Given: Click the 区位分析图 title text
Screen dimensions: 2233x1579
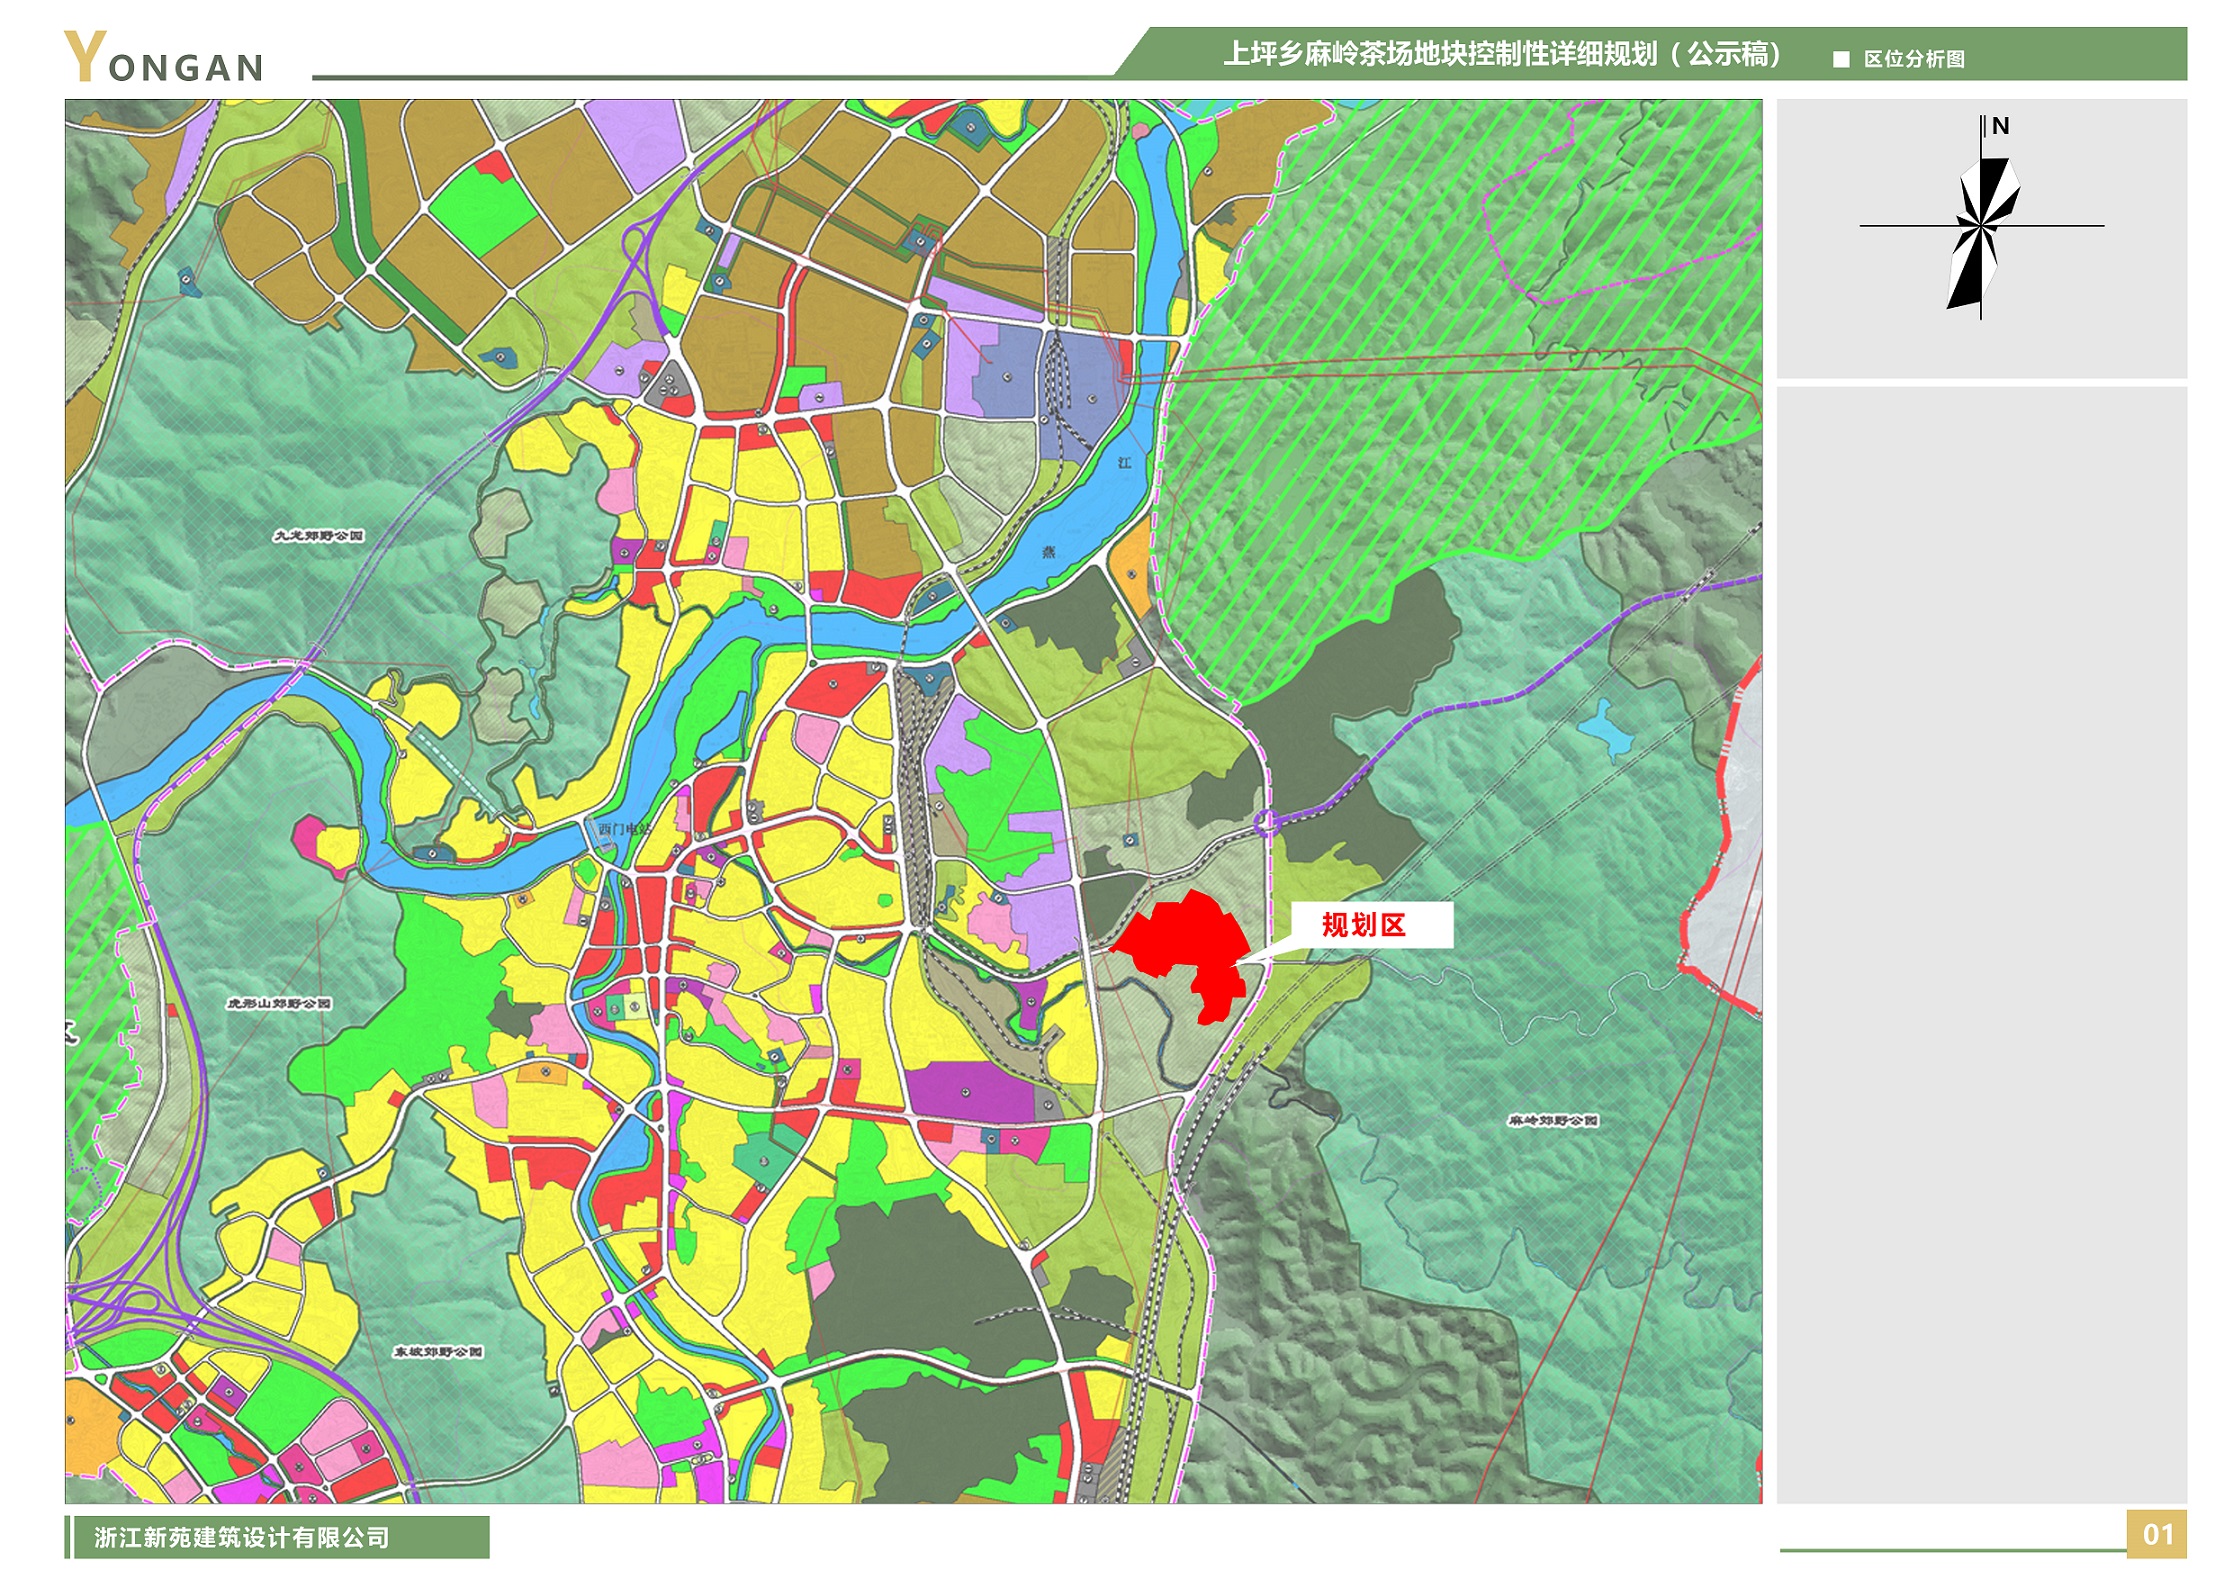Looking at the screenshot, I should click(x=1914, y=59).
